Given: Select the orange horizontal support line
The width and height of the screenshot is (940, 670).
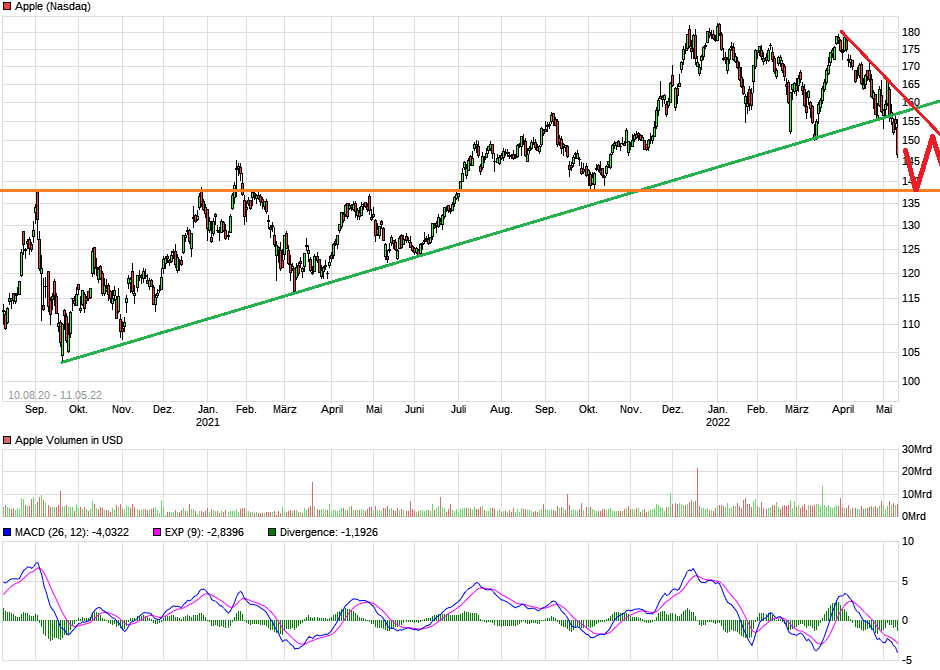Looking at the screenshot, I should pos(300,188).
